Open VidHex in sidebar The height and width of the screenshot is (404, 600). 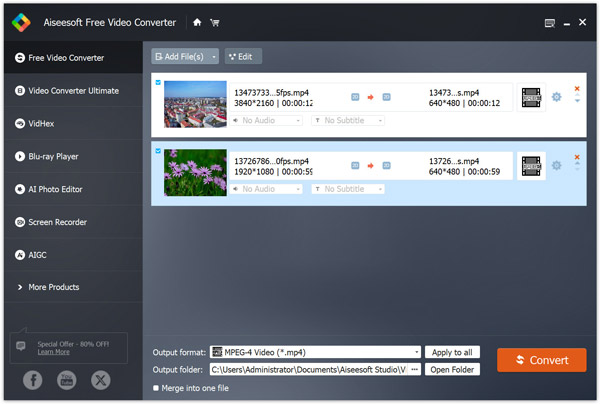pos(73,124)
